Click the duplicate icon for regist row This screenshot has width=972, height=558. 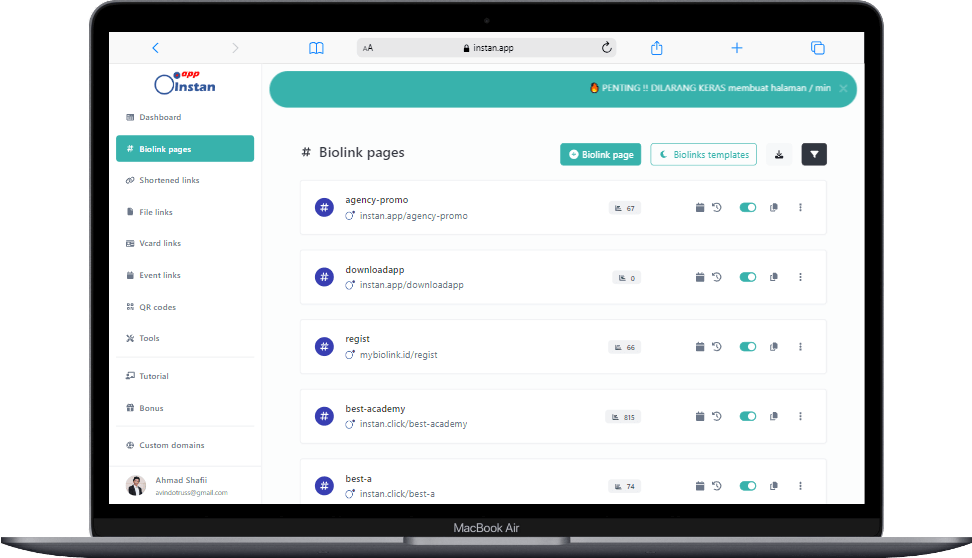(x=774, y=347)
